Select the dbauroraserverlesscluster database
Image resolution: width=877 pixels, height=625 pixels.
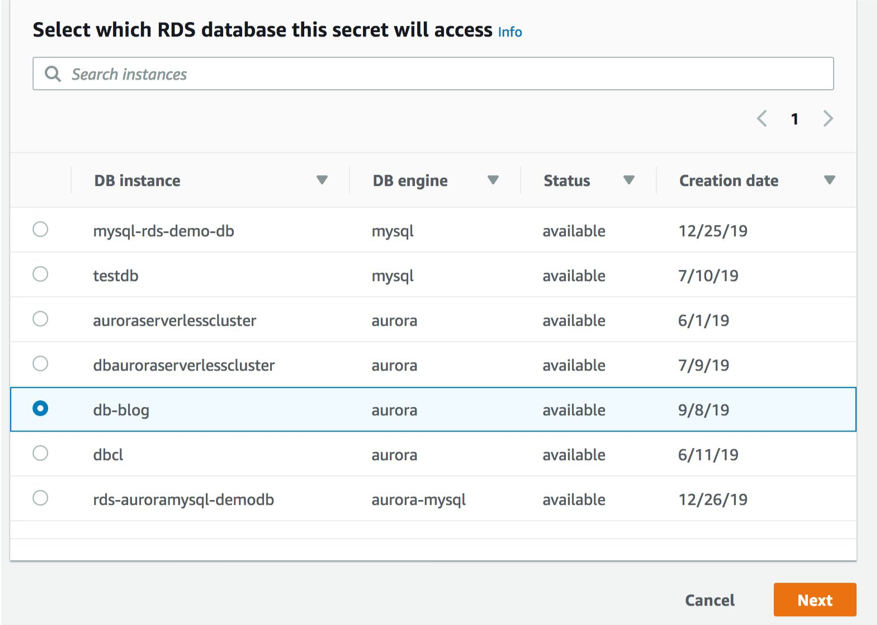coord(40,364)
